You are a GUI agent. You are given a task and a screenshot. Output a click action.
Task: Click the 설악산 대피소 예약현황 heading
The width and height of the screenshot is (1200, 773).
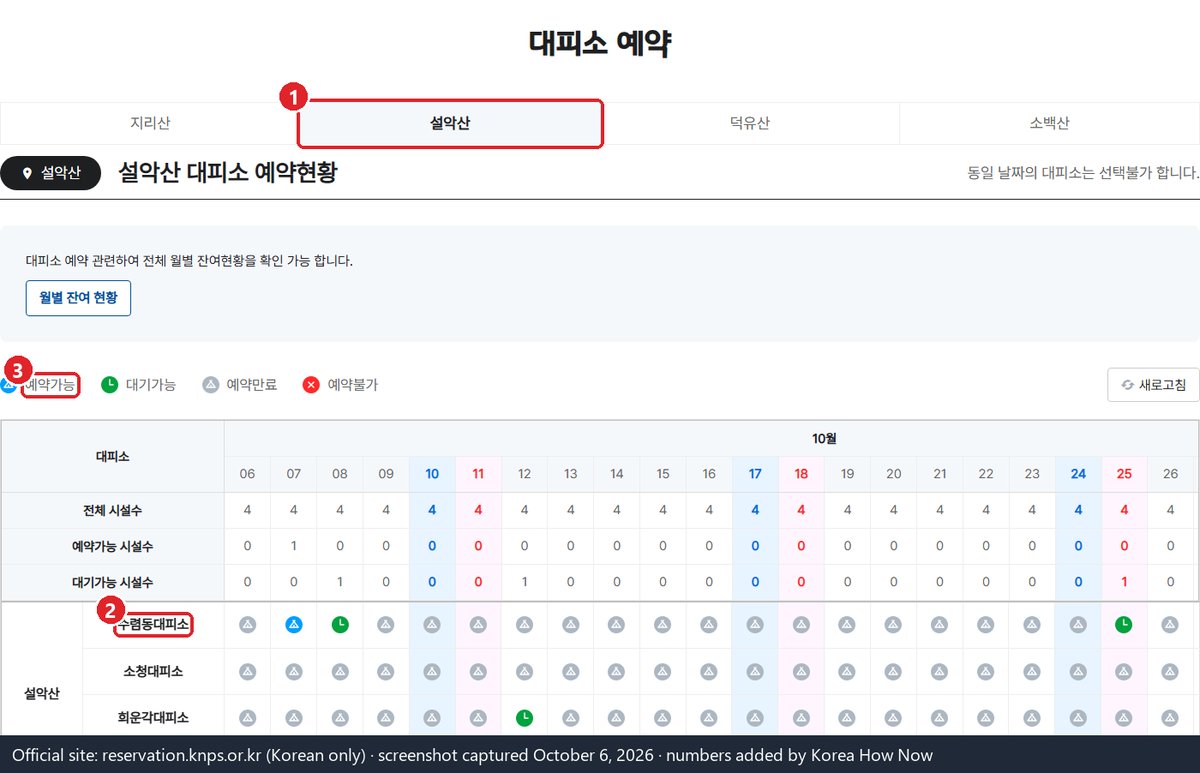coord(228,172)
